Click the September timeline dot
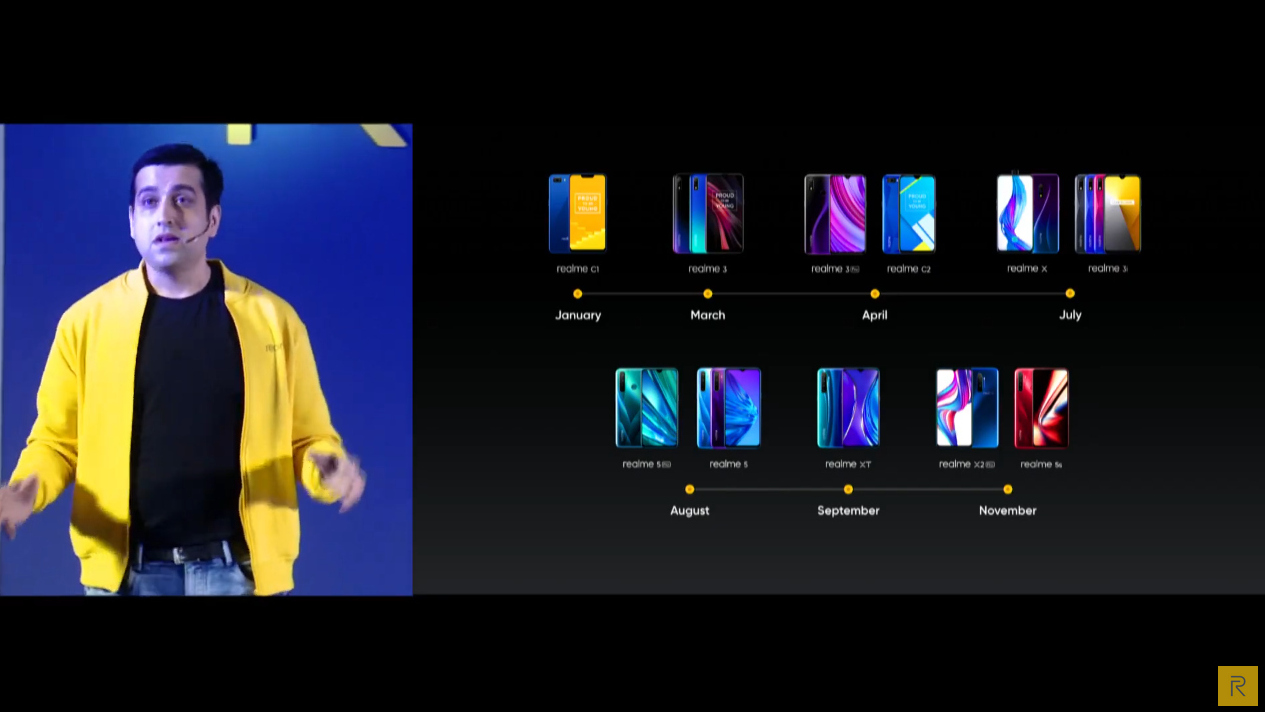The width and height of the screenshot is (1265, 712). tap(848, 489)
